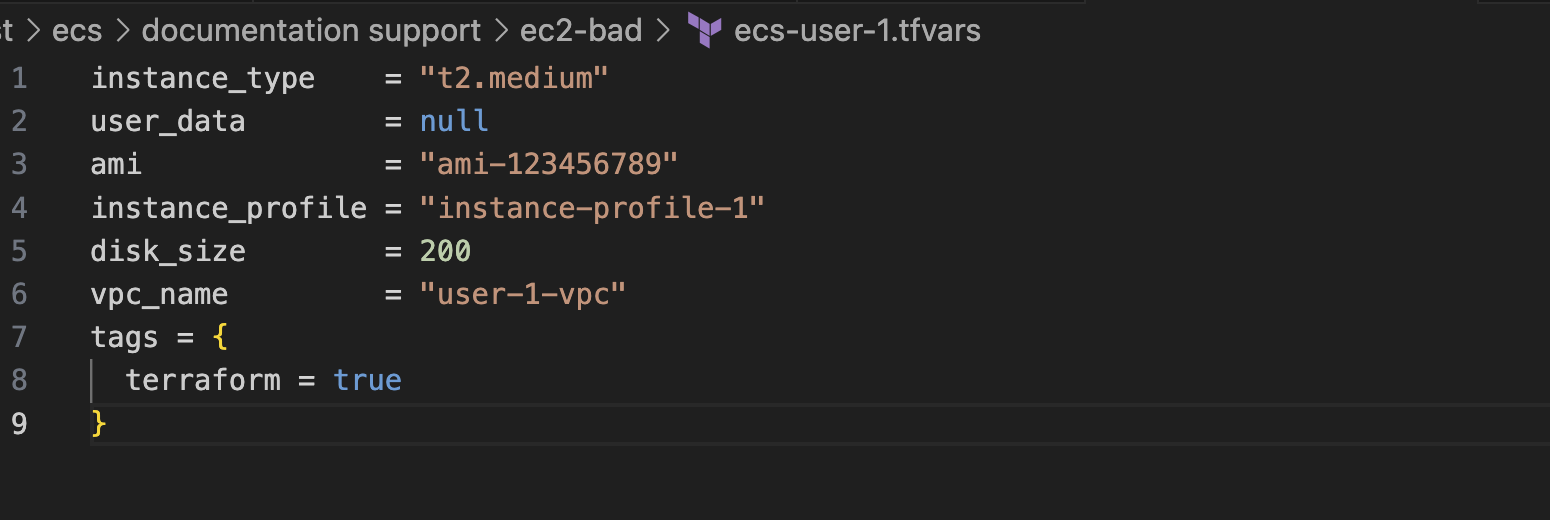
Task: Click the "ami-123456789" string
Action: point(549,164)
